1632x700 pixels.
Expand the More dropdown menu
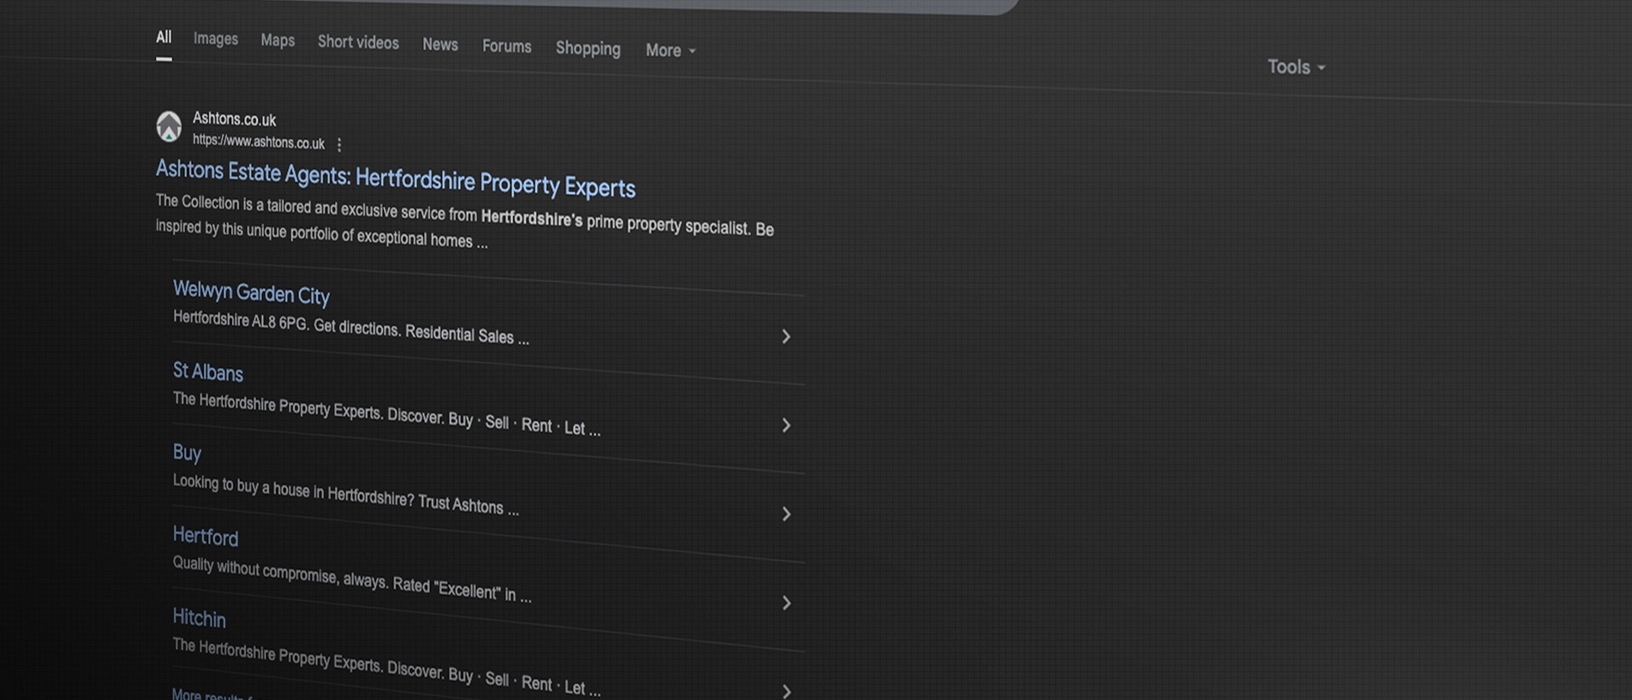coord(670,50)
